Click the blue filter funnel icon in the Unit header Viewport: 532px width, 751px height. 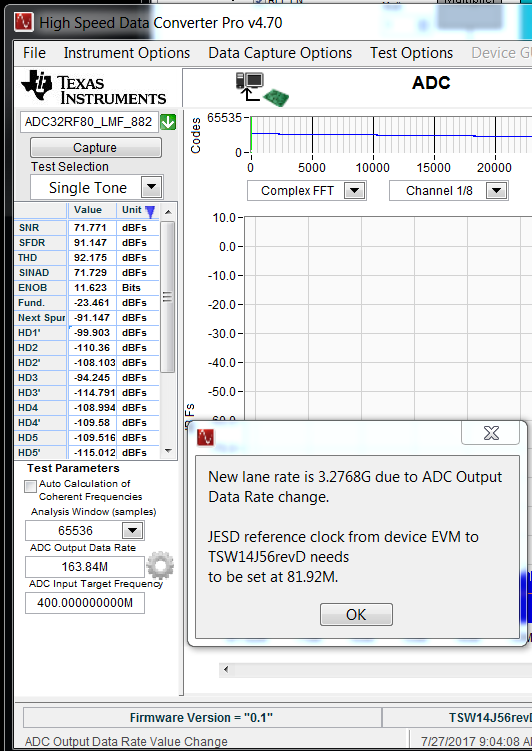coord(150,211)
